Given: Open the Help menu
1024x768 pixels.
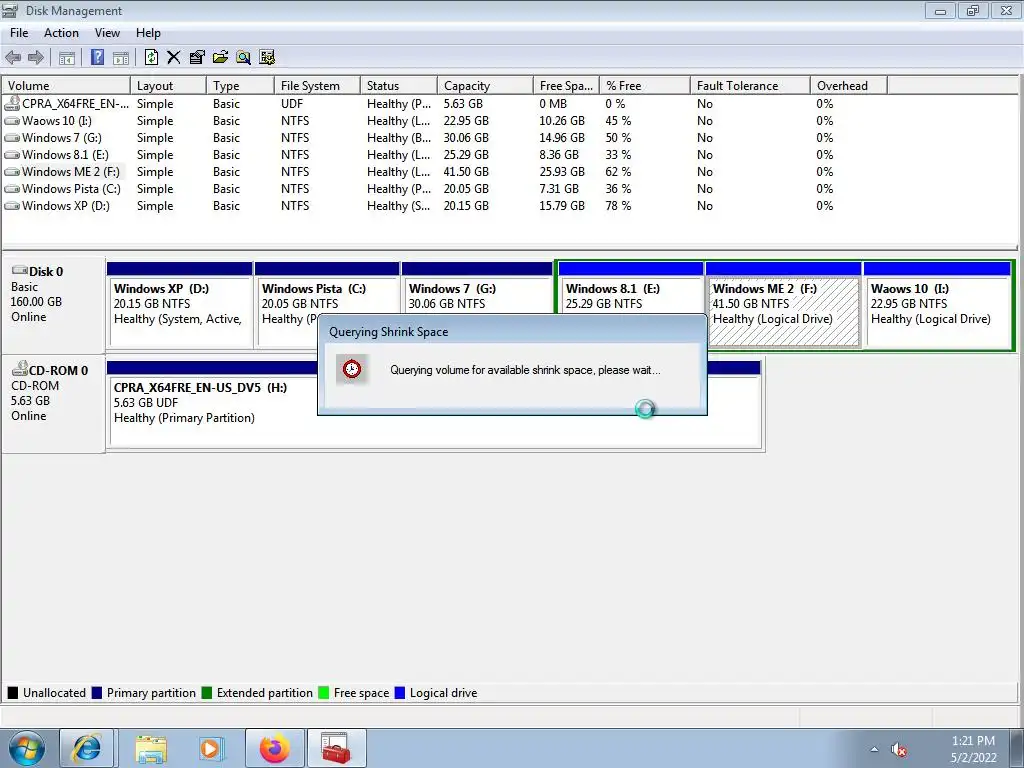Looking at the screenshot, I should [x=148, y=33].
